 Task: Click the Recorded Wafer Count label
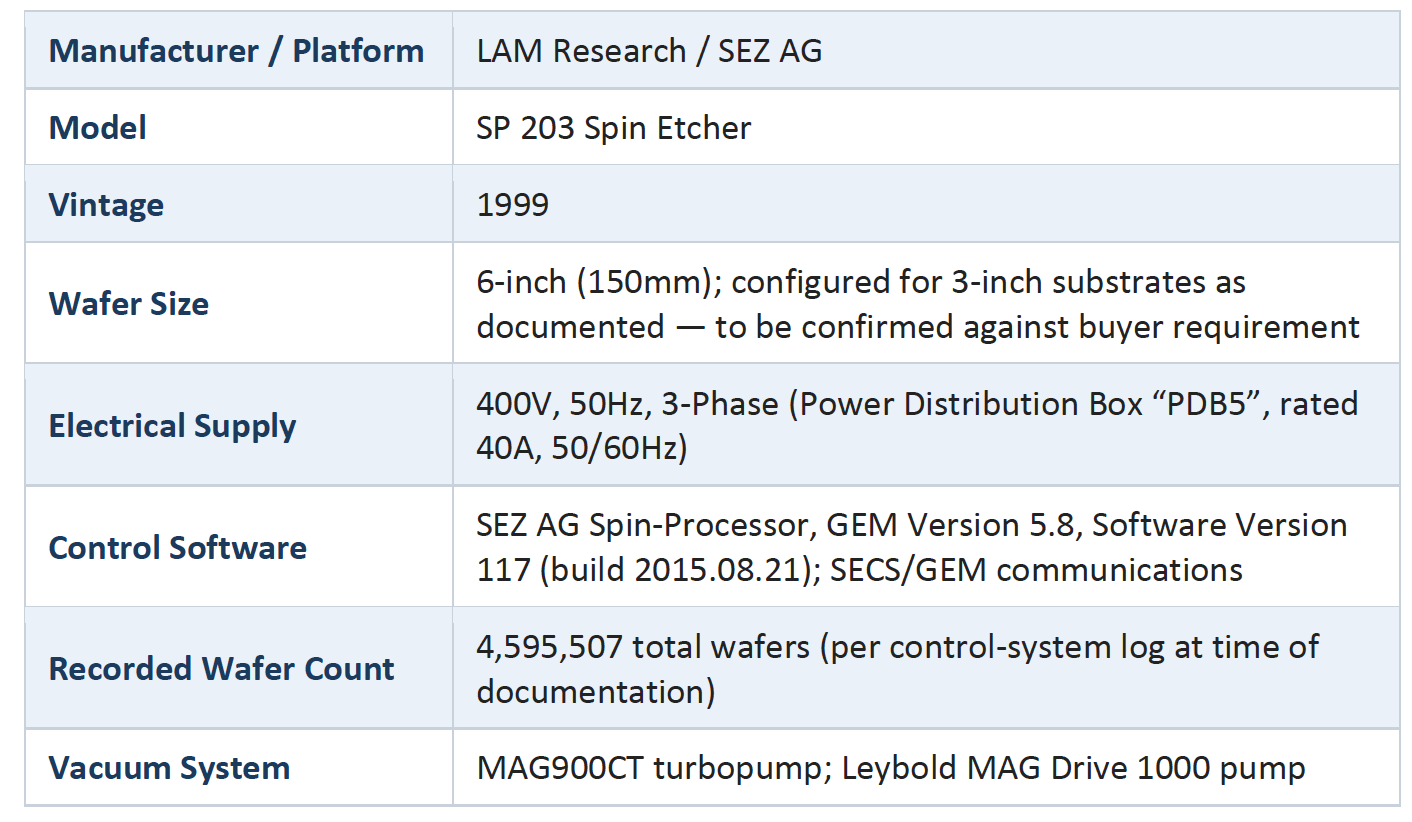pos(221,669)
